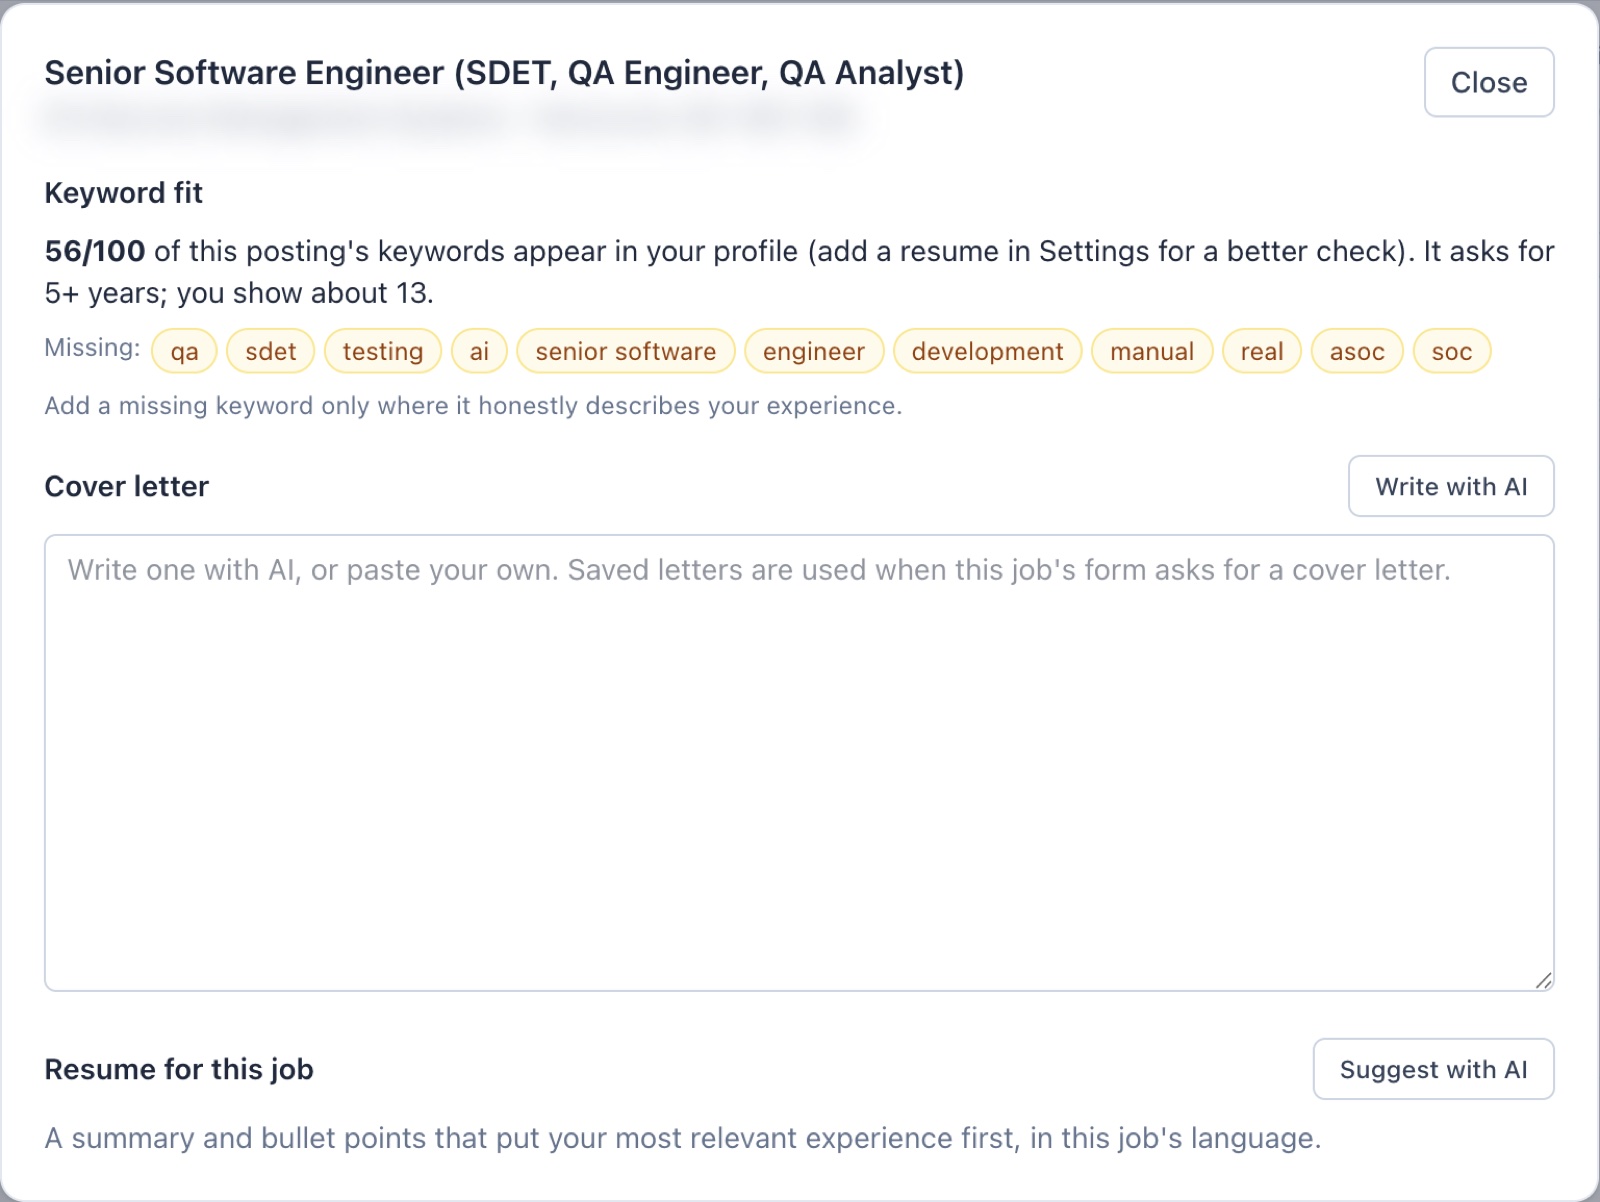Select the 'real' missing keyword chip
The height and width of the screenshot is (1202, 1600).
click(1262, 351)
